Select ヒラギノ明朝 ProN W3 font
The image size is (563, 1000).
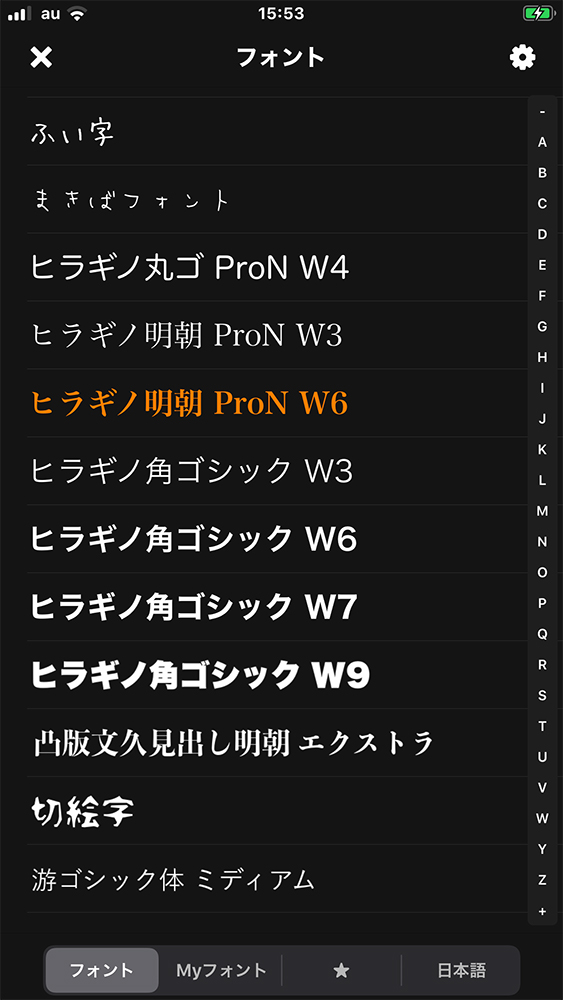coord(277,335)
